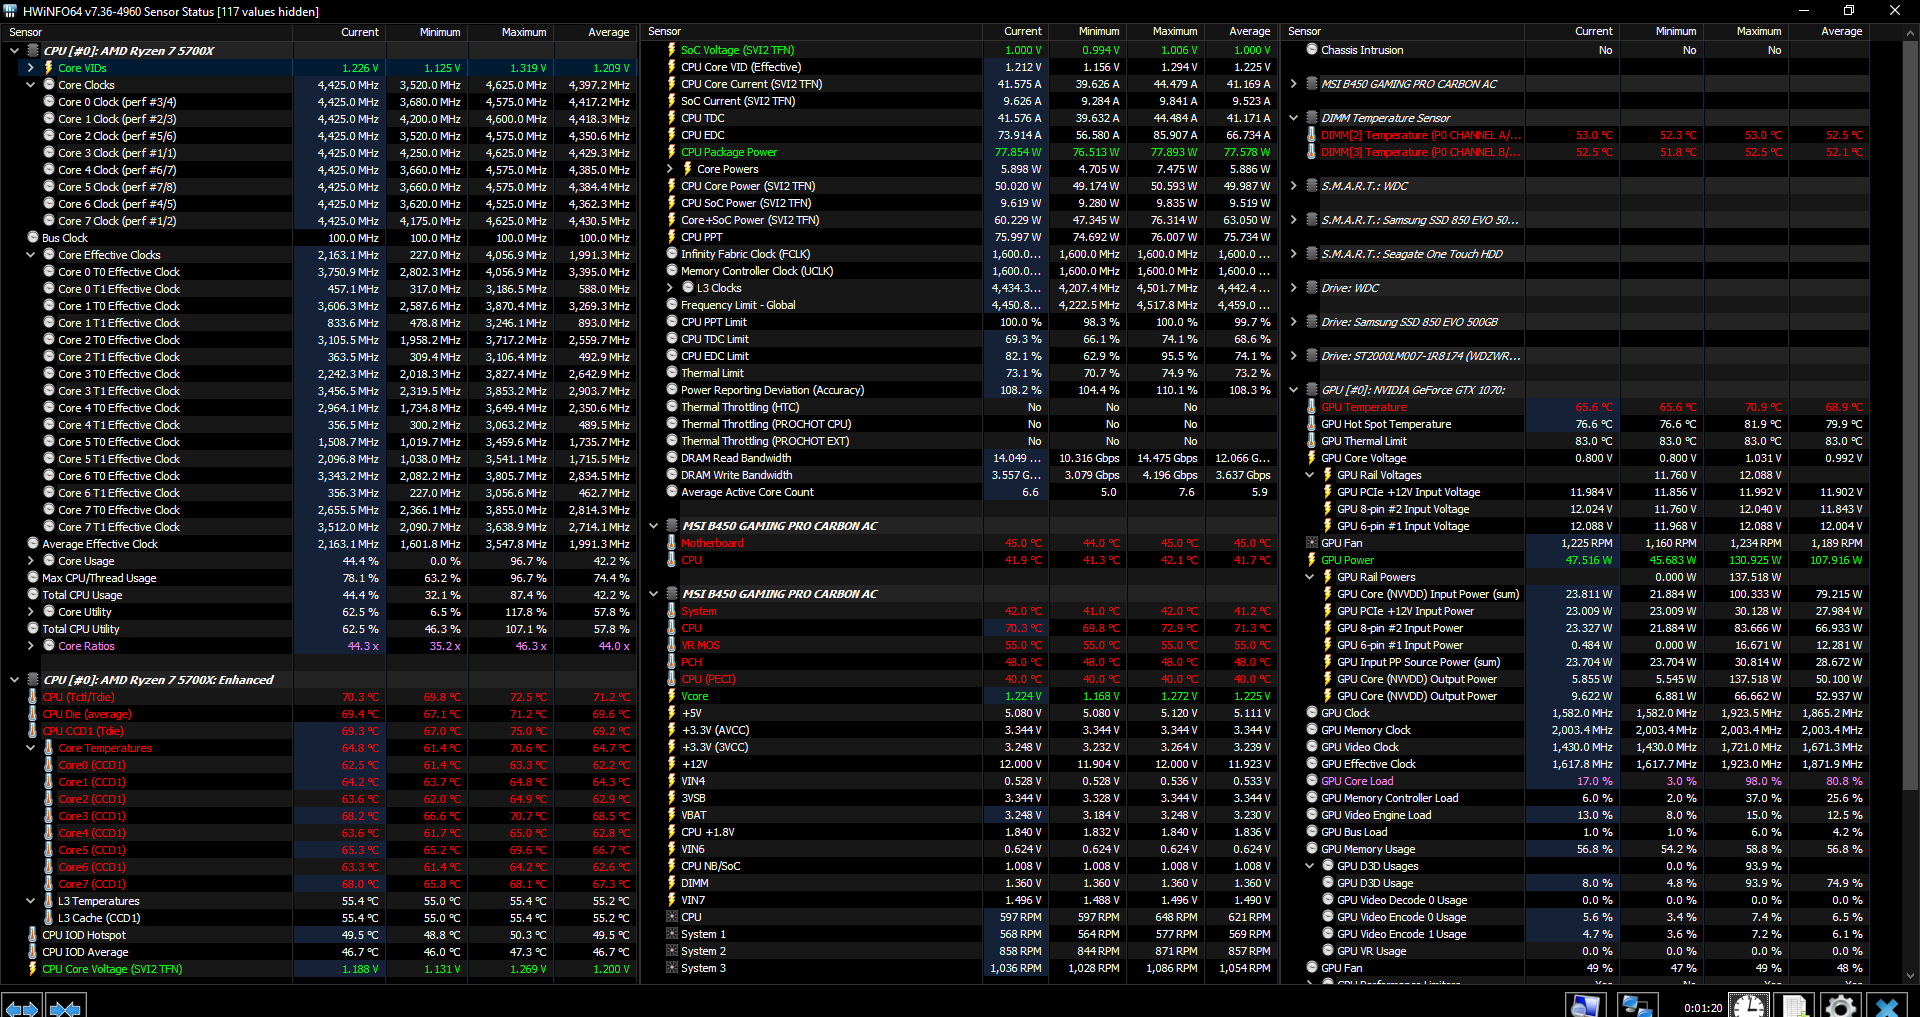Click the networked computers remote icon
The width and height of the screenshot is (1920, 1017).
point(1636,1005)
